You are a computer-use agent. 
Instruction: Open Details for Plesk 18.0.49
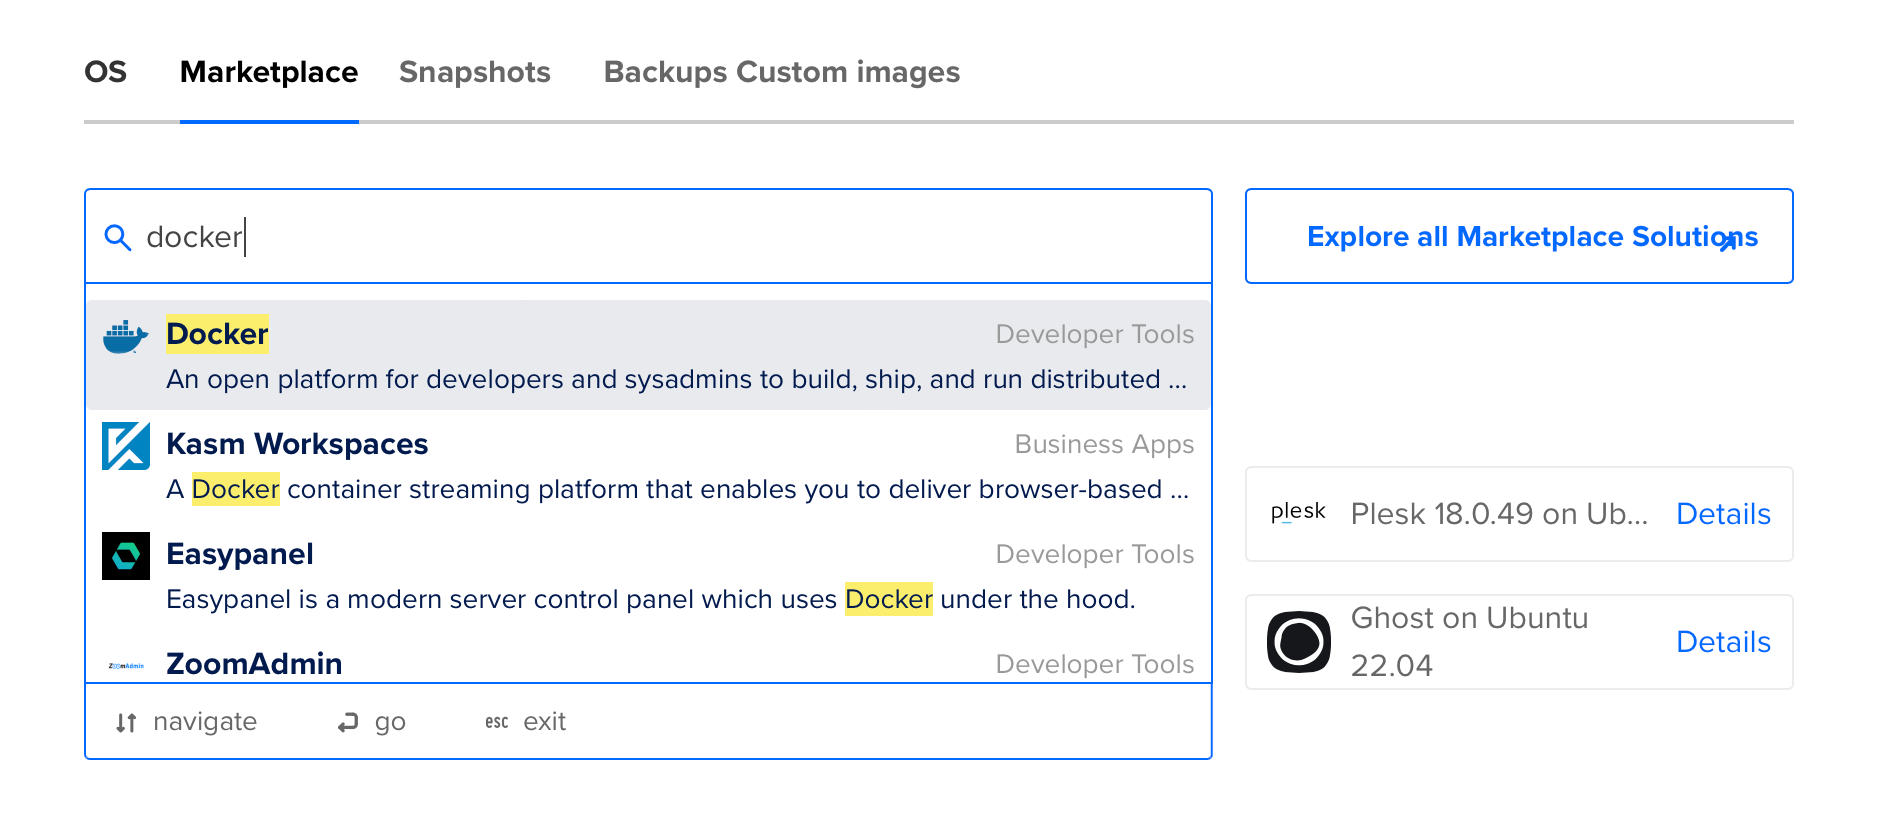[x=1723, y=514]
